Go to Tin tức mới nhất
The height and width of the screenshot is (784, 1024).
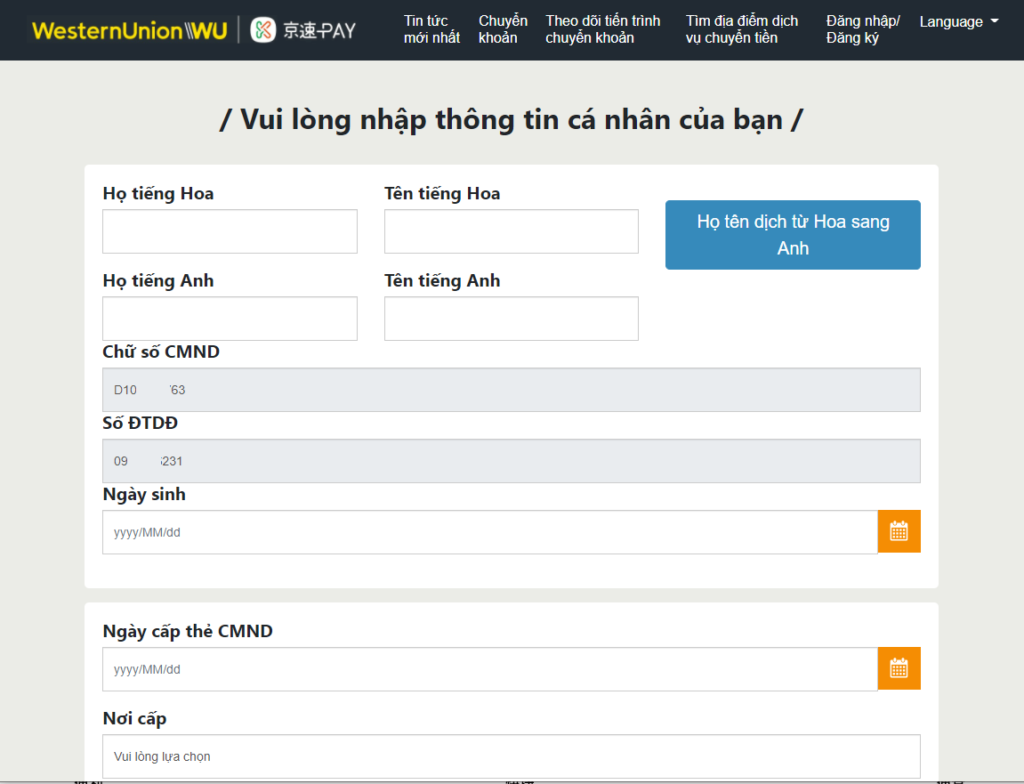432,29
